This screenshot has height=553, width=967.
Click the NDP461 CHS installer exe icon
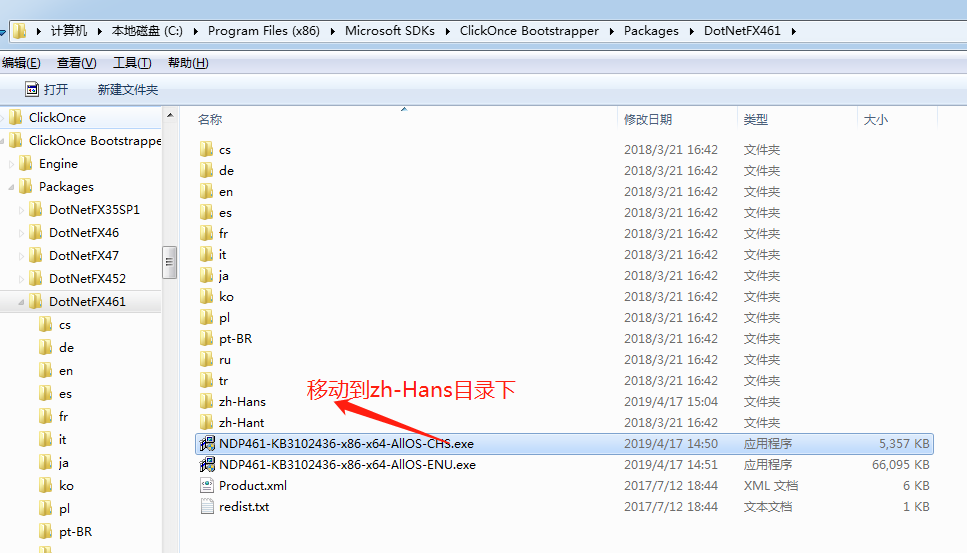207,444
